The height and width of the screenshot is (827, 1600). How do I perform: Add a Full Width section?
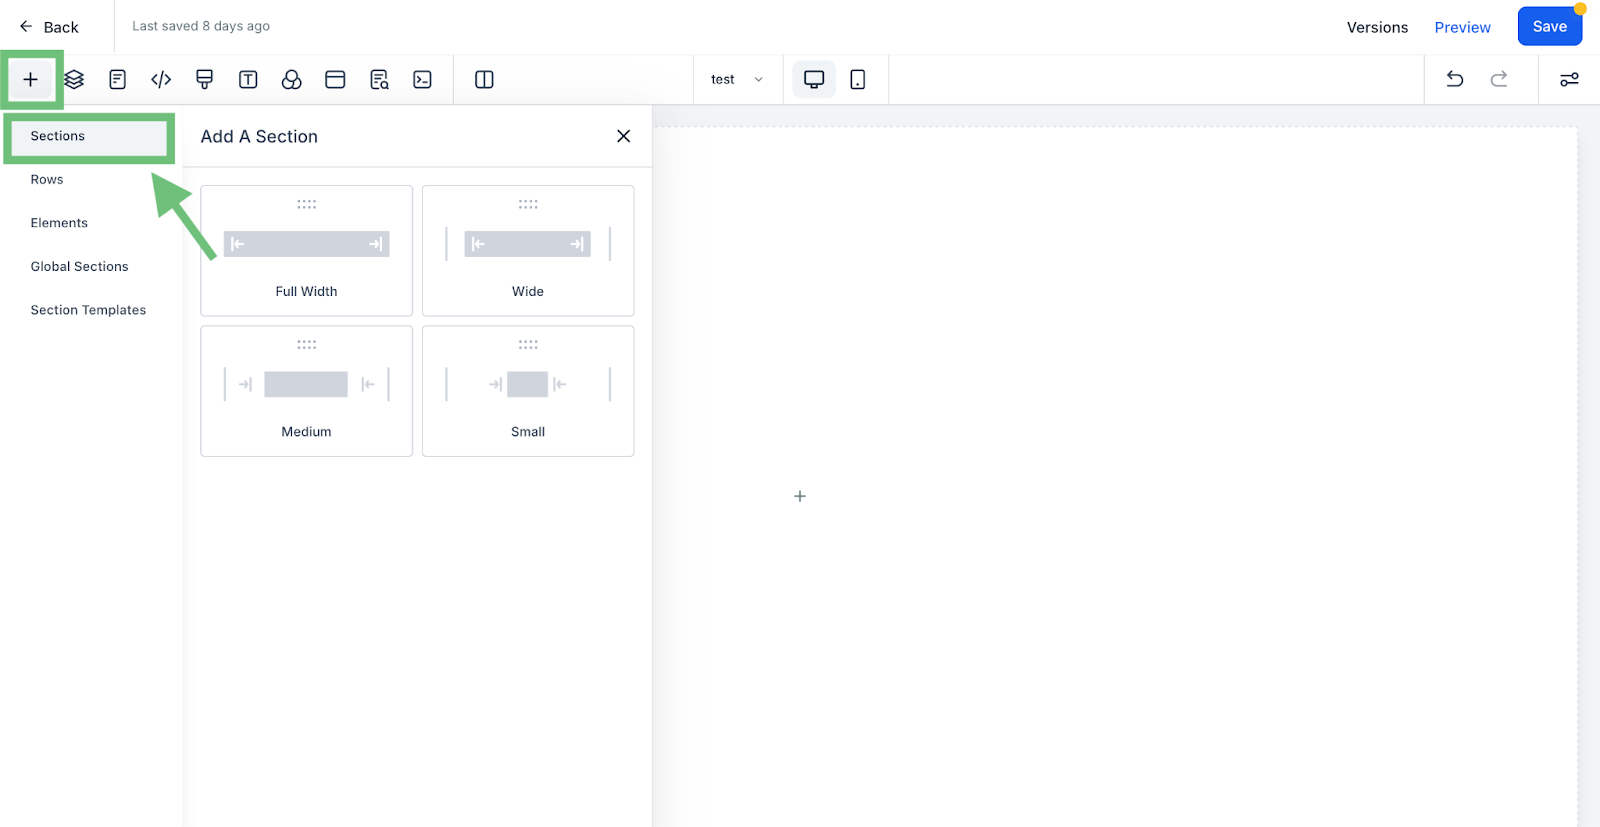(306, 251)
